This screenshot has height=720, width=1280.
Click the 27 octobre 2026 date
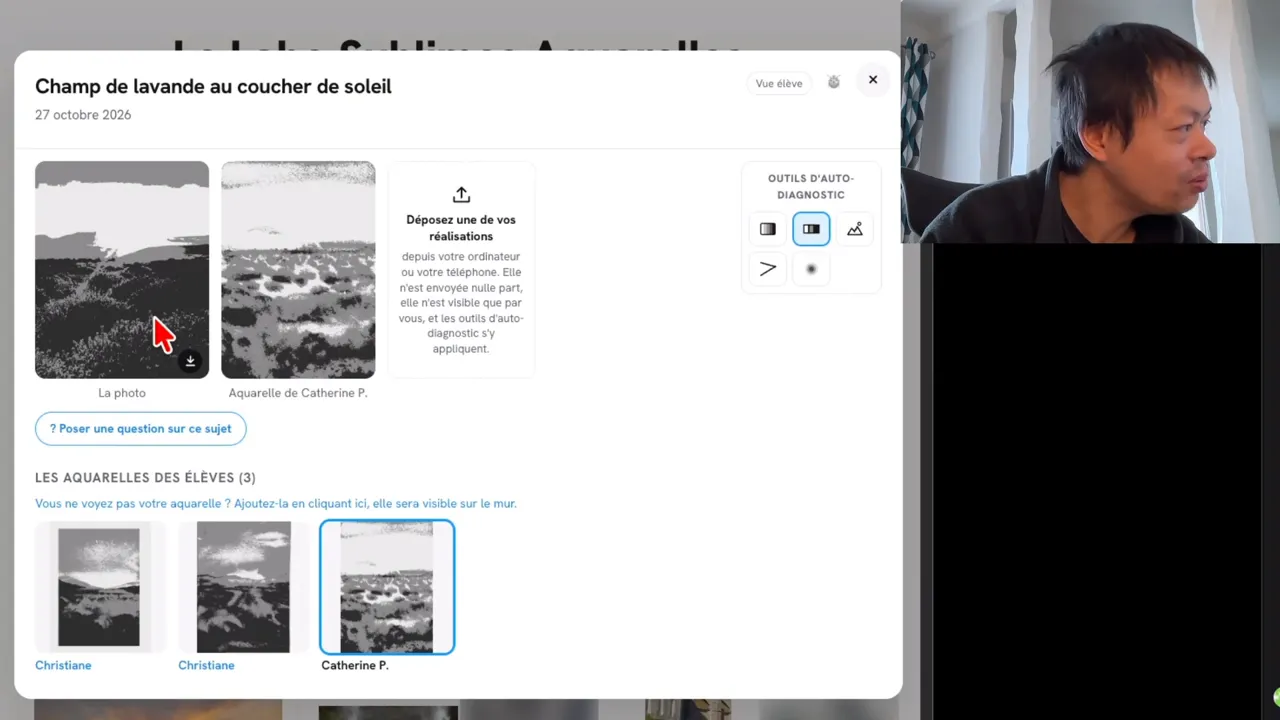pyautogui.click(x=83, y=115)
